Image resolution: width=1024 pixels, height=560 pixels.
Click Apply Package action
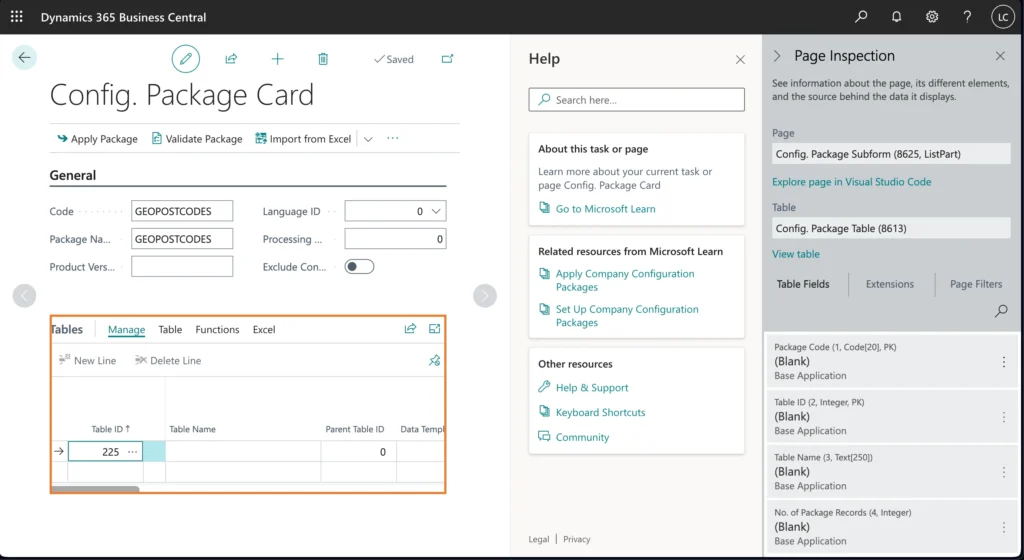(97, 138)
